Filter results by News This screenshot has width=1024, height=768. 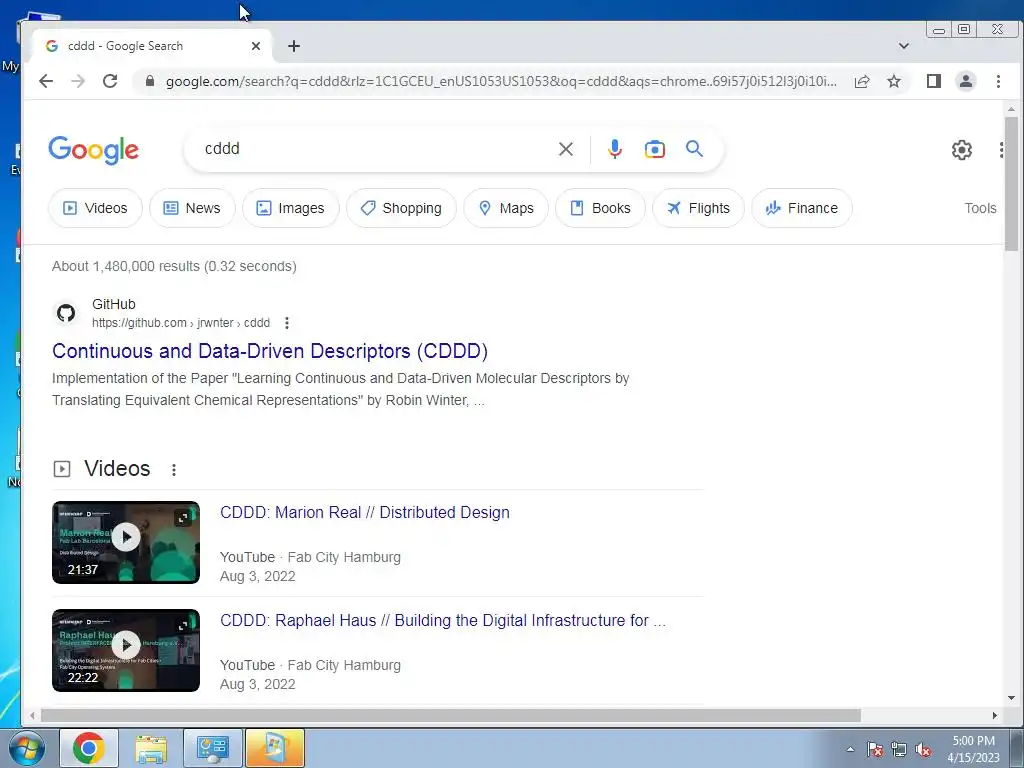point(192,208)
